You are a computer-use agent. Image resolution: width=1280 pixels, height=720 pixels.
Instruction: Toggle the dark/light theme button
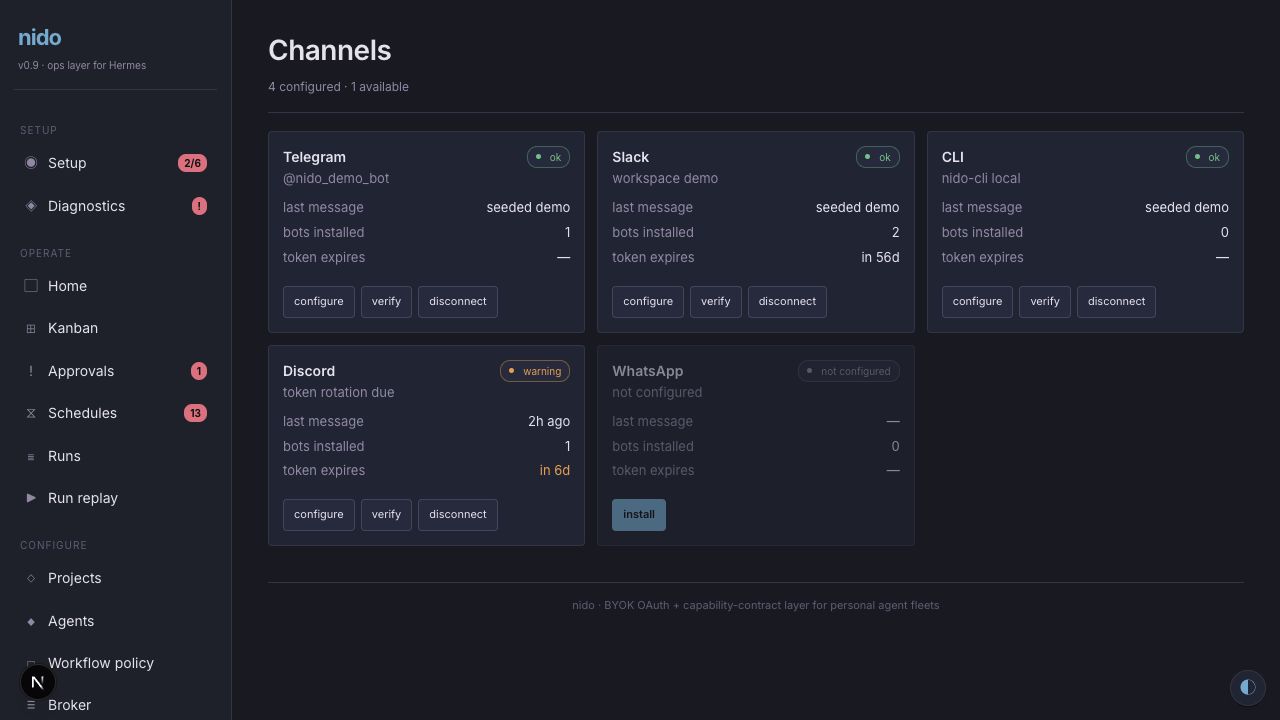click(1247, 687)
